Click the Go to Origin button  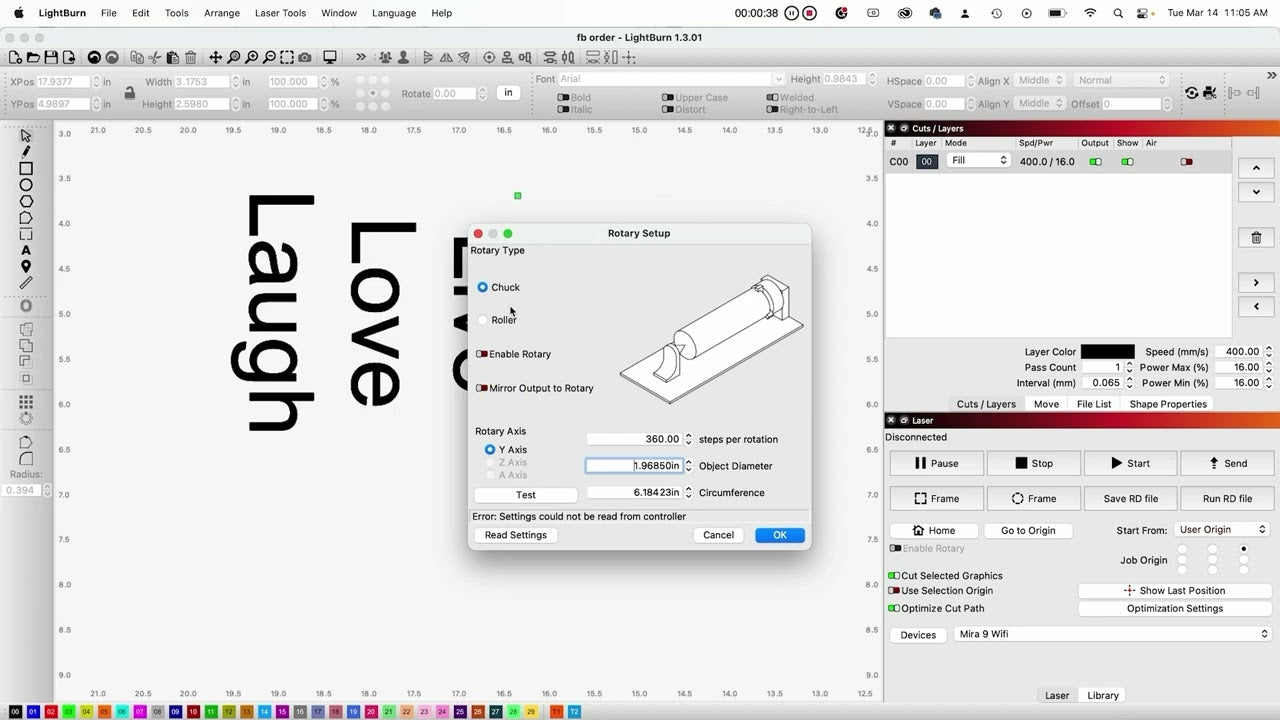(1028, 531)
